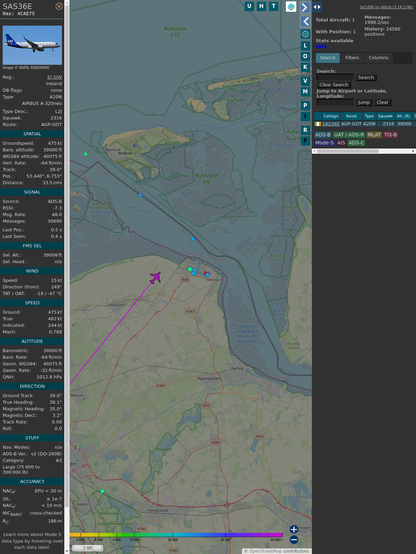Click the Jump to Airport input field
The image size is (416, 554).
(335, 102)
